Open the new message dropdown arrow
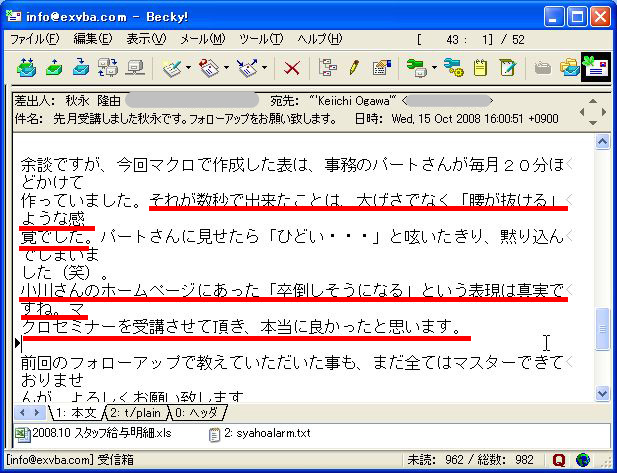Screen dimensions: 617x473 tap(188, 68)
